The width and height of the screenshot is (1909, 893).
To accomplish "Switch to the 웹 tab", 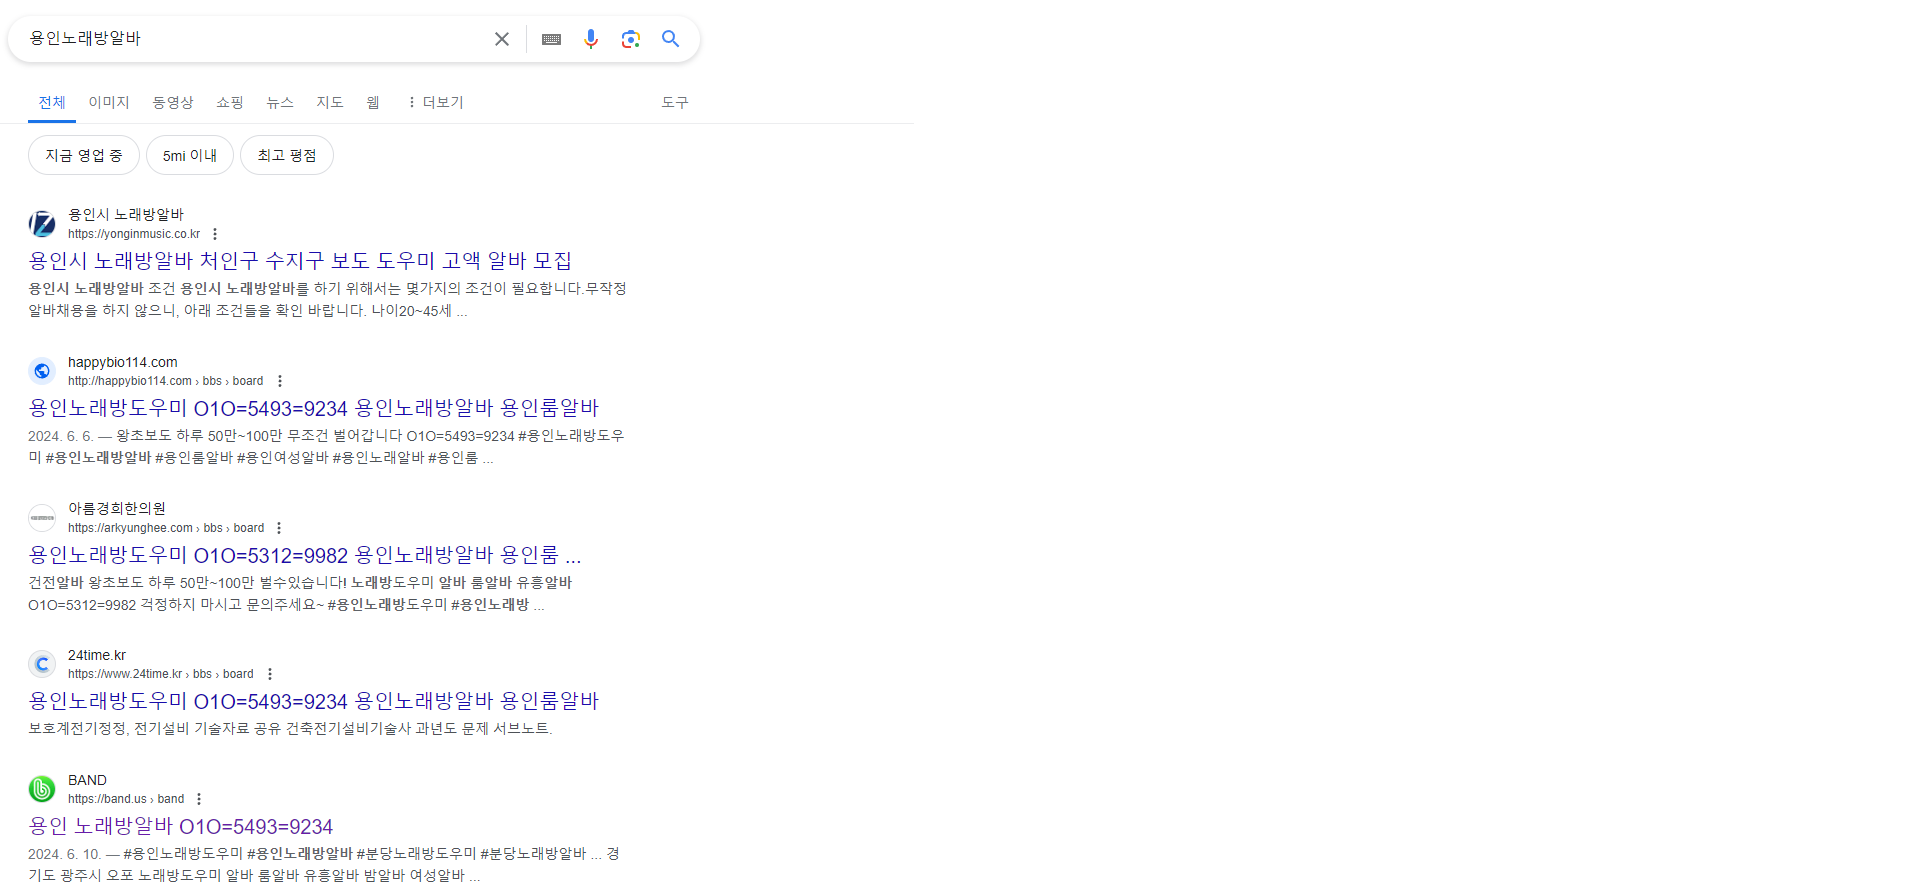I will click(x=373, y=102).
